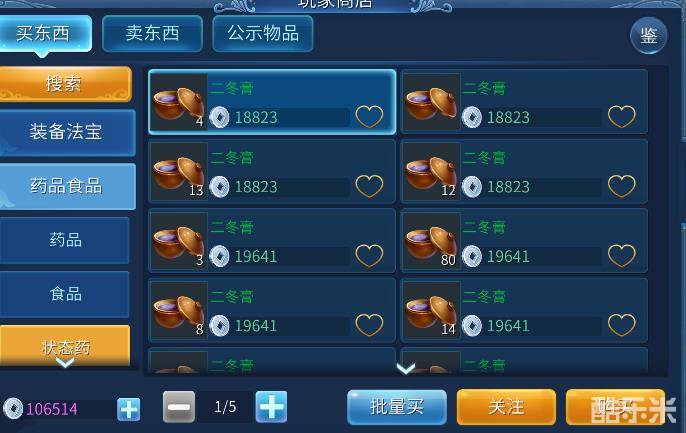Increase page number with plus stepper
This screenshot has height=433, width=686.
(x=271, y=407)
